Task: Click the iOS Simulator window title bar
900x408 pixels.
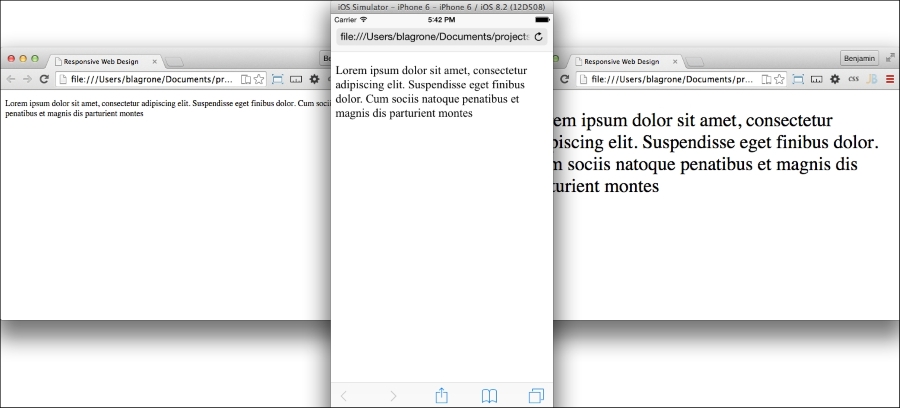Action: tap(441, 6)
